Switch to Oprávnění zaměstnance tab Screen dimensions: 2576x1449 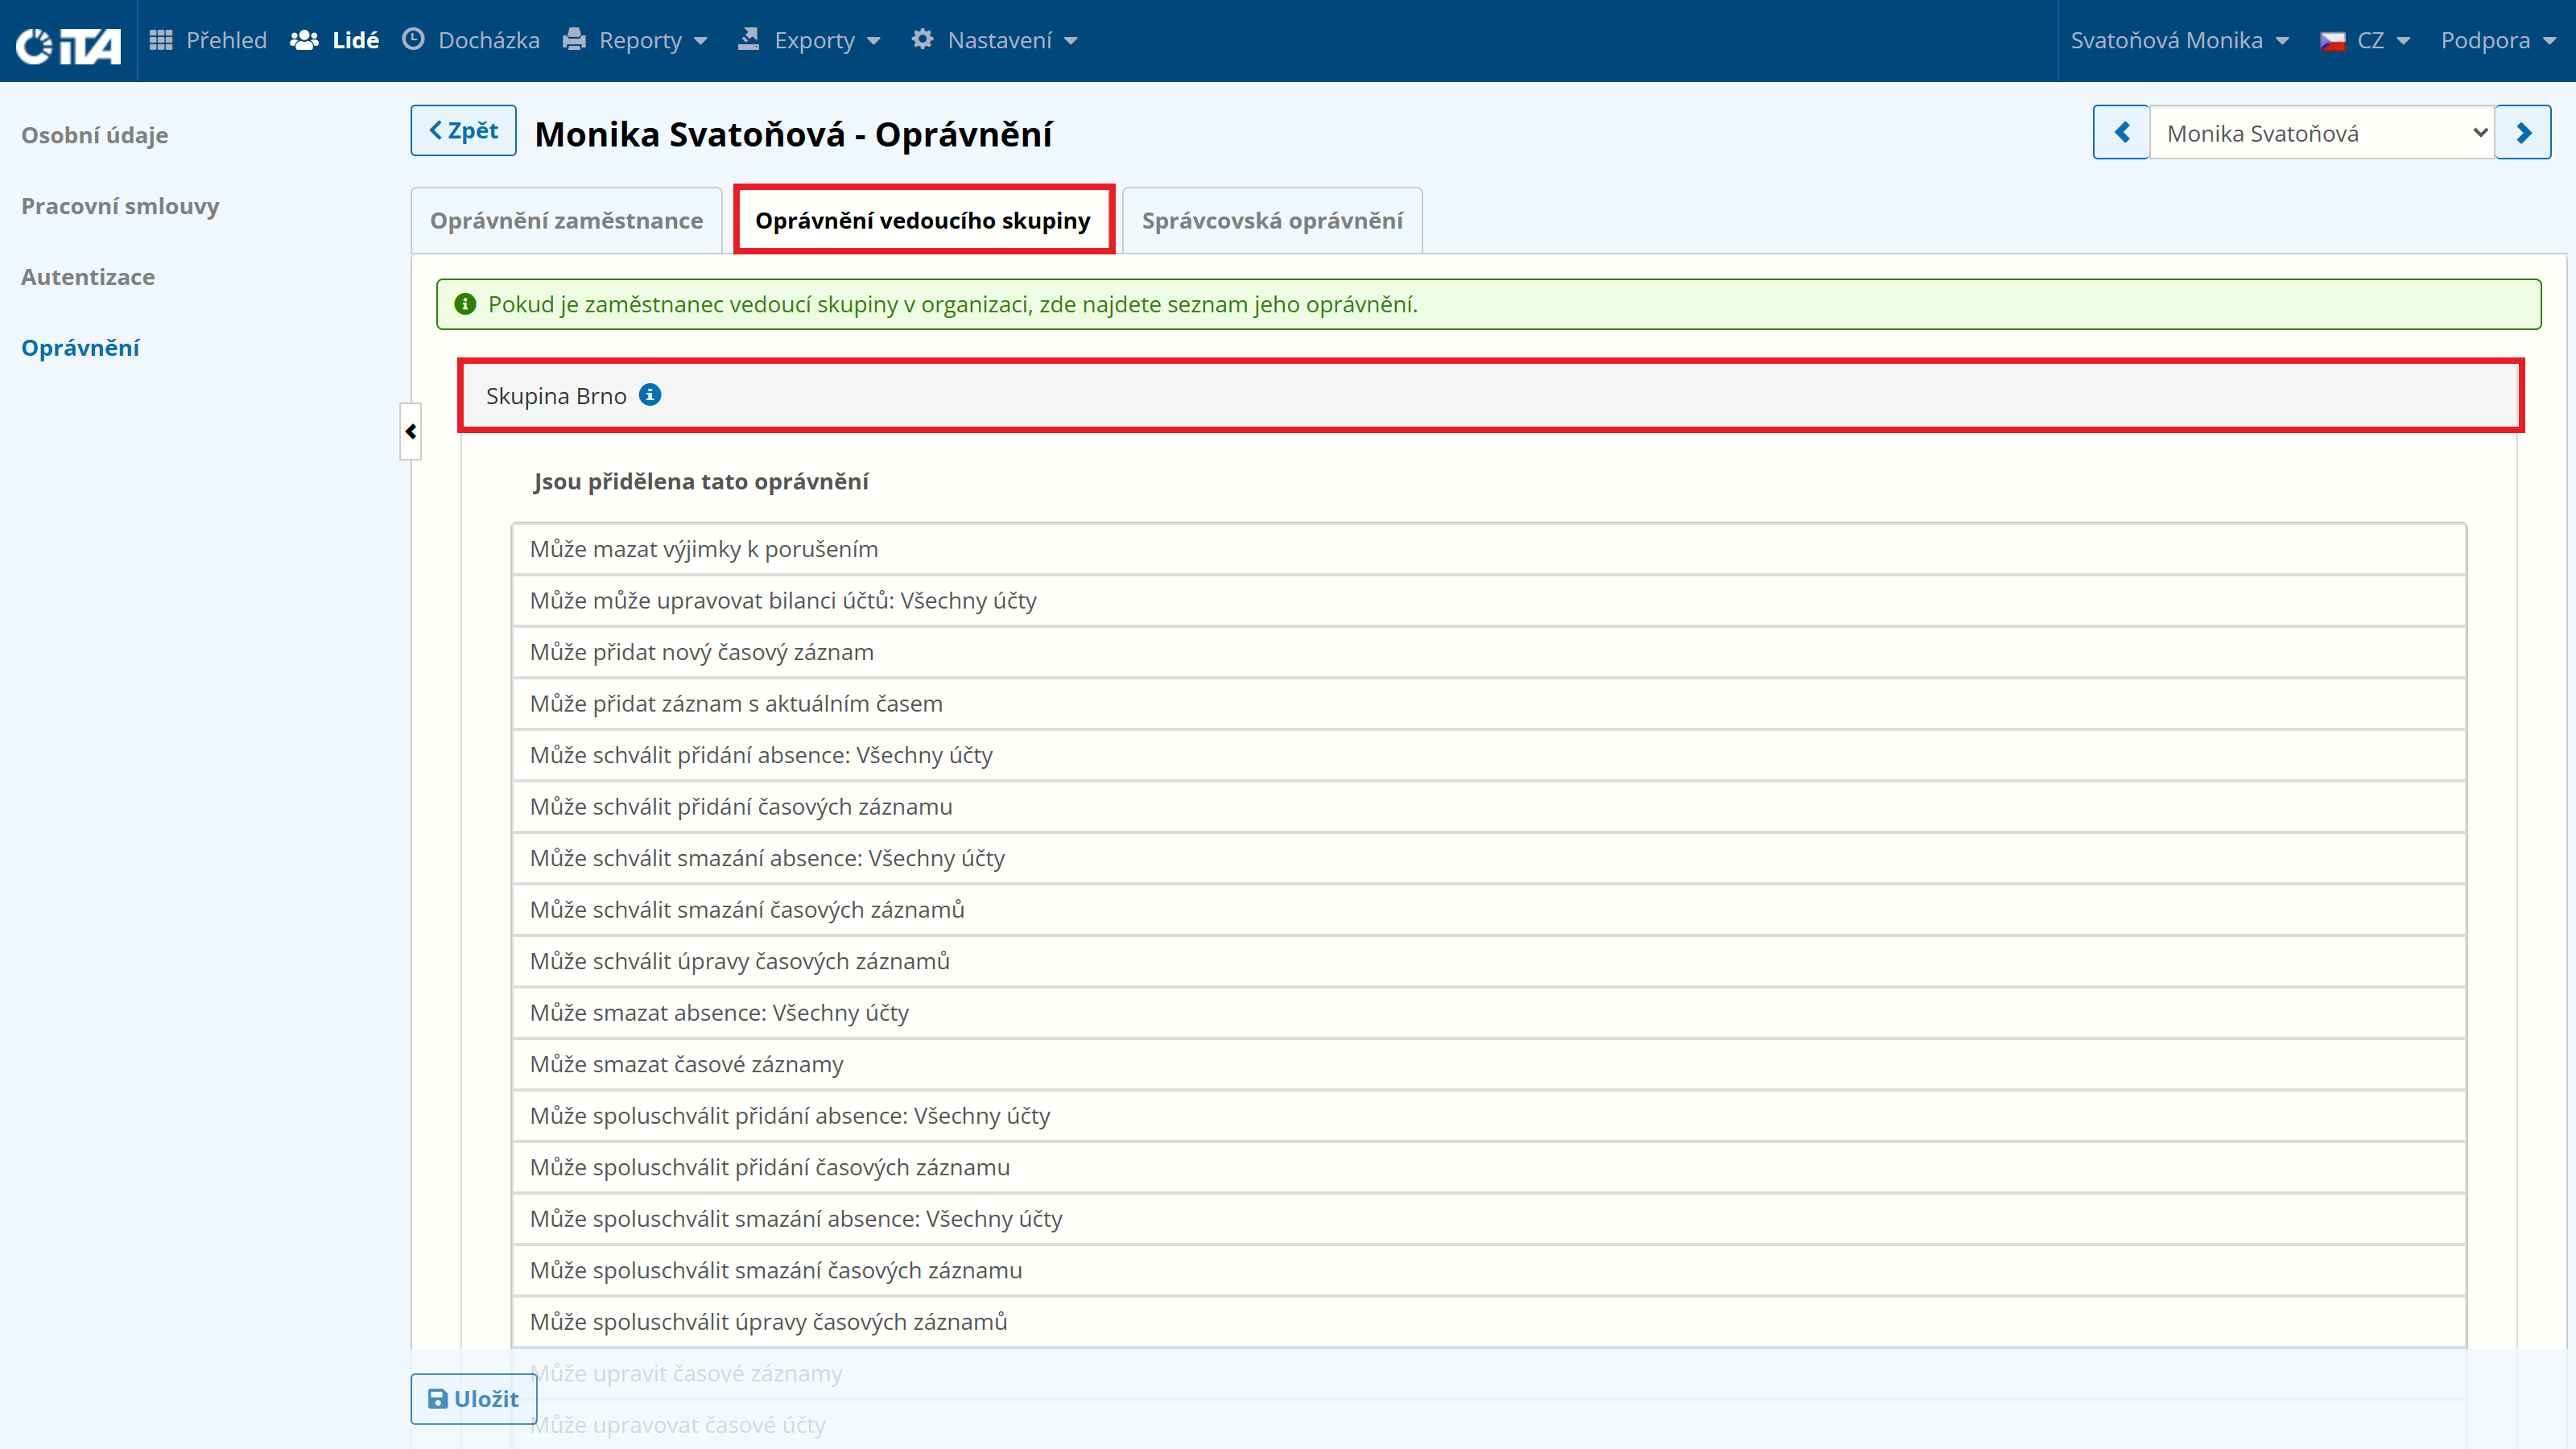tap(566, 220)
